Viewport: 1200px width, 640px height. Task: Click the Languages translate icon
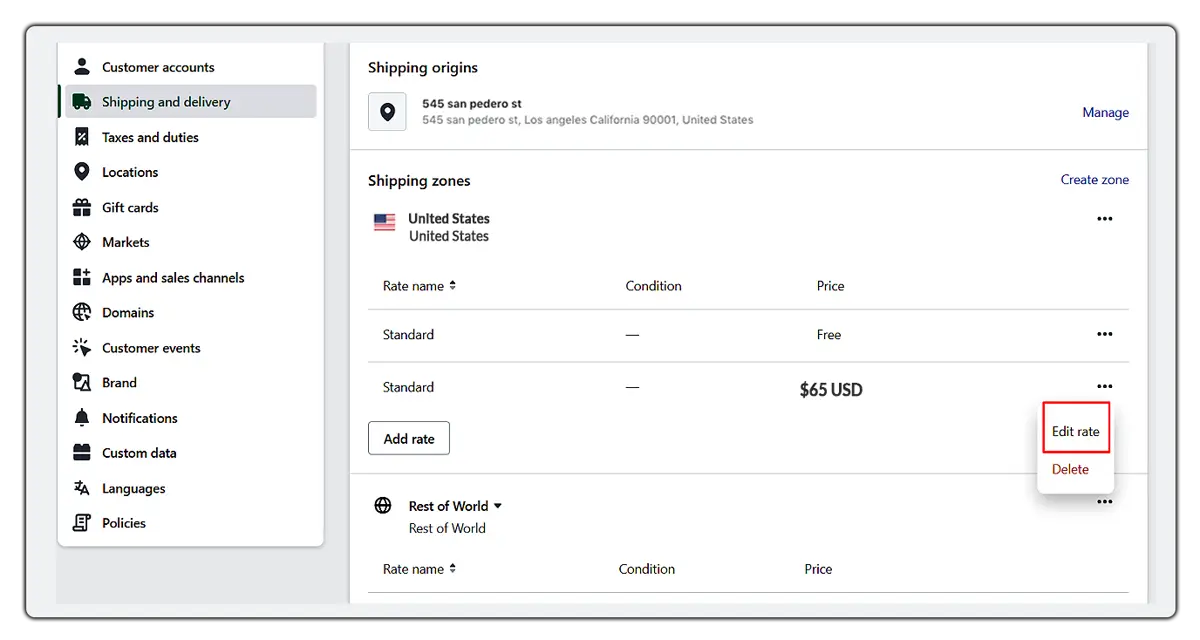tap(82, 488)
